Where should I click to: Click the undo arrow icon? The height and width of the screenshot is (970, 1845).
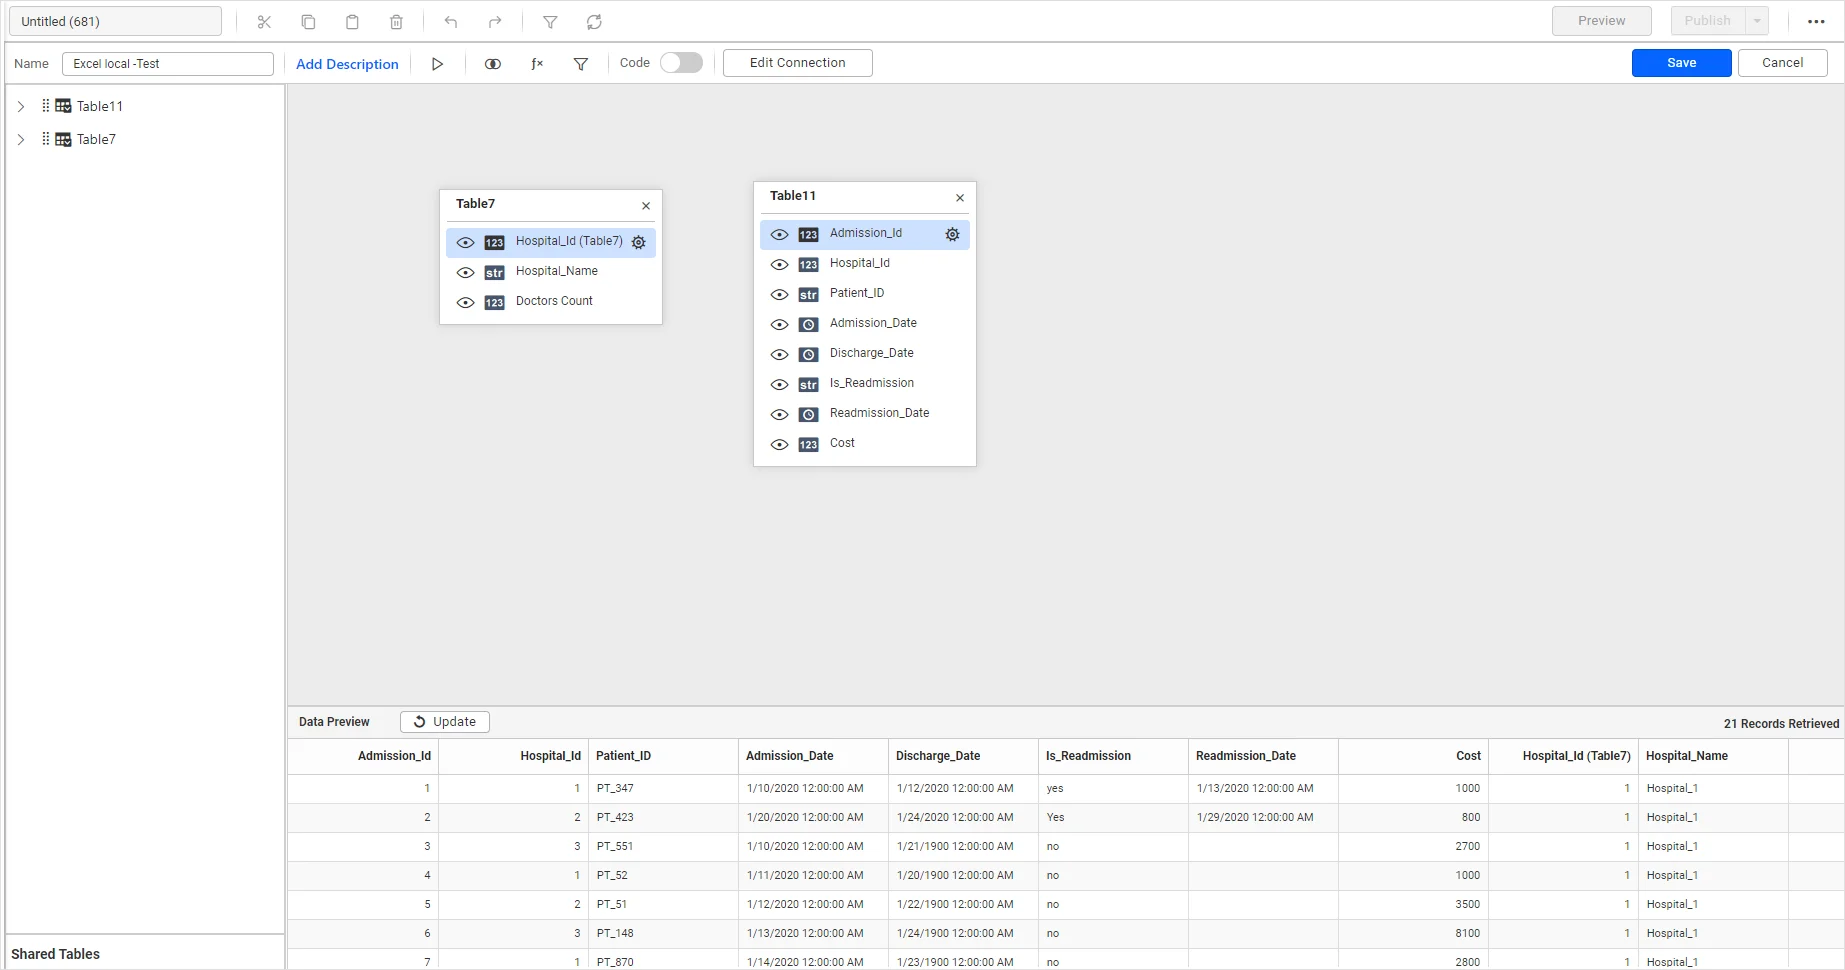tap(451, 22)
